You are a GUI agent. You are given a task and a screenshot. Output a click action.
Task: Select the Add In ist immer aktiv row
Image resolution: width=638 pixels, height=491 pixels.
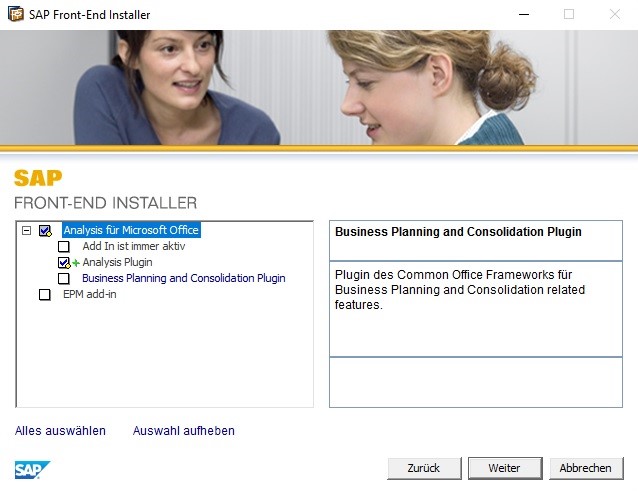[x=133, y=246]
